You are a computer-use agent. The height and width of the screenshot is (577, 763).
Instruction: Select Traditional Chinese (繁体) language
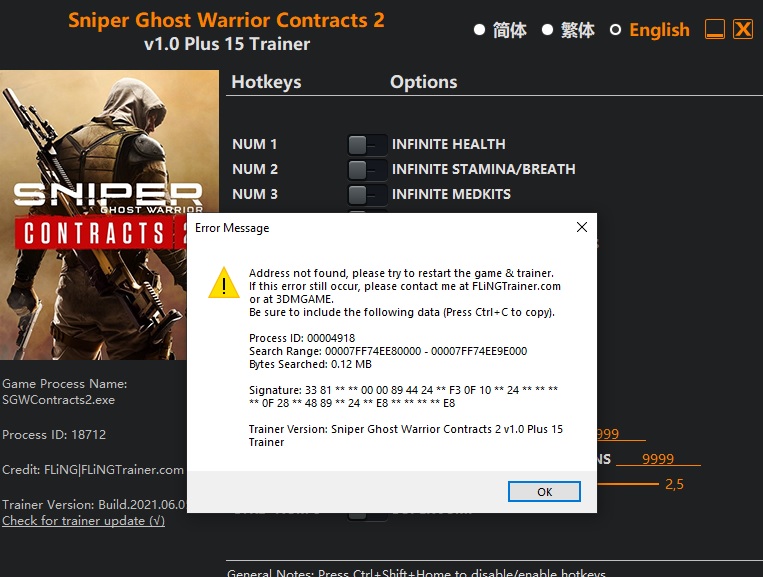pos(568,30)
